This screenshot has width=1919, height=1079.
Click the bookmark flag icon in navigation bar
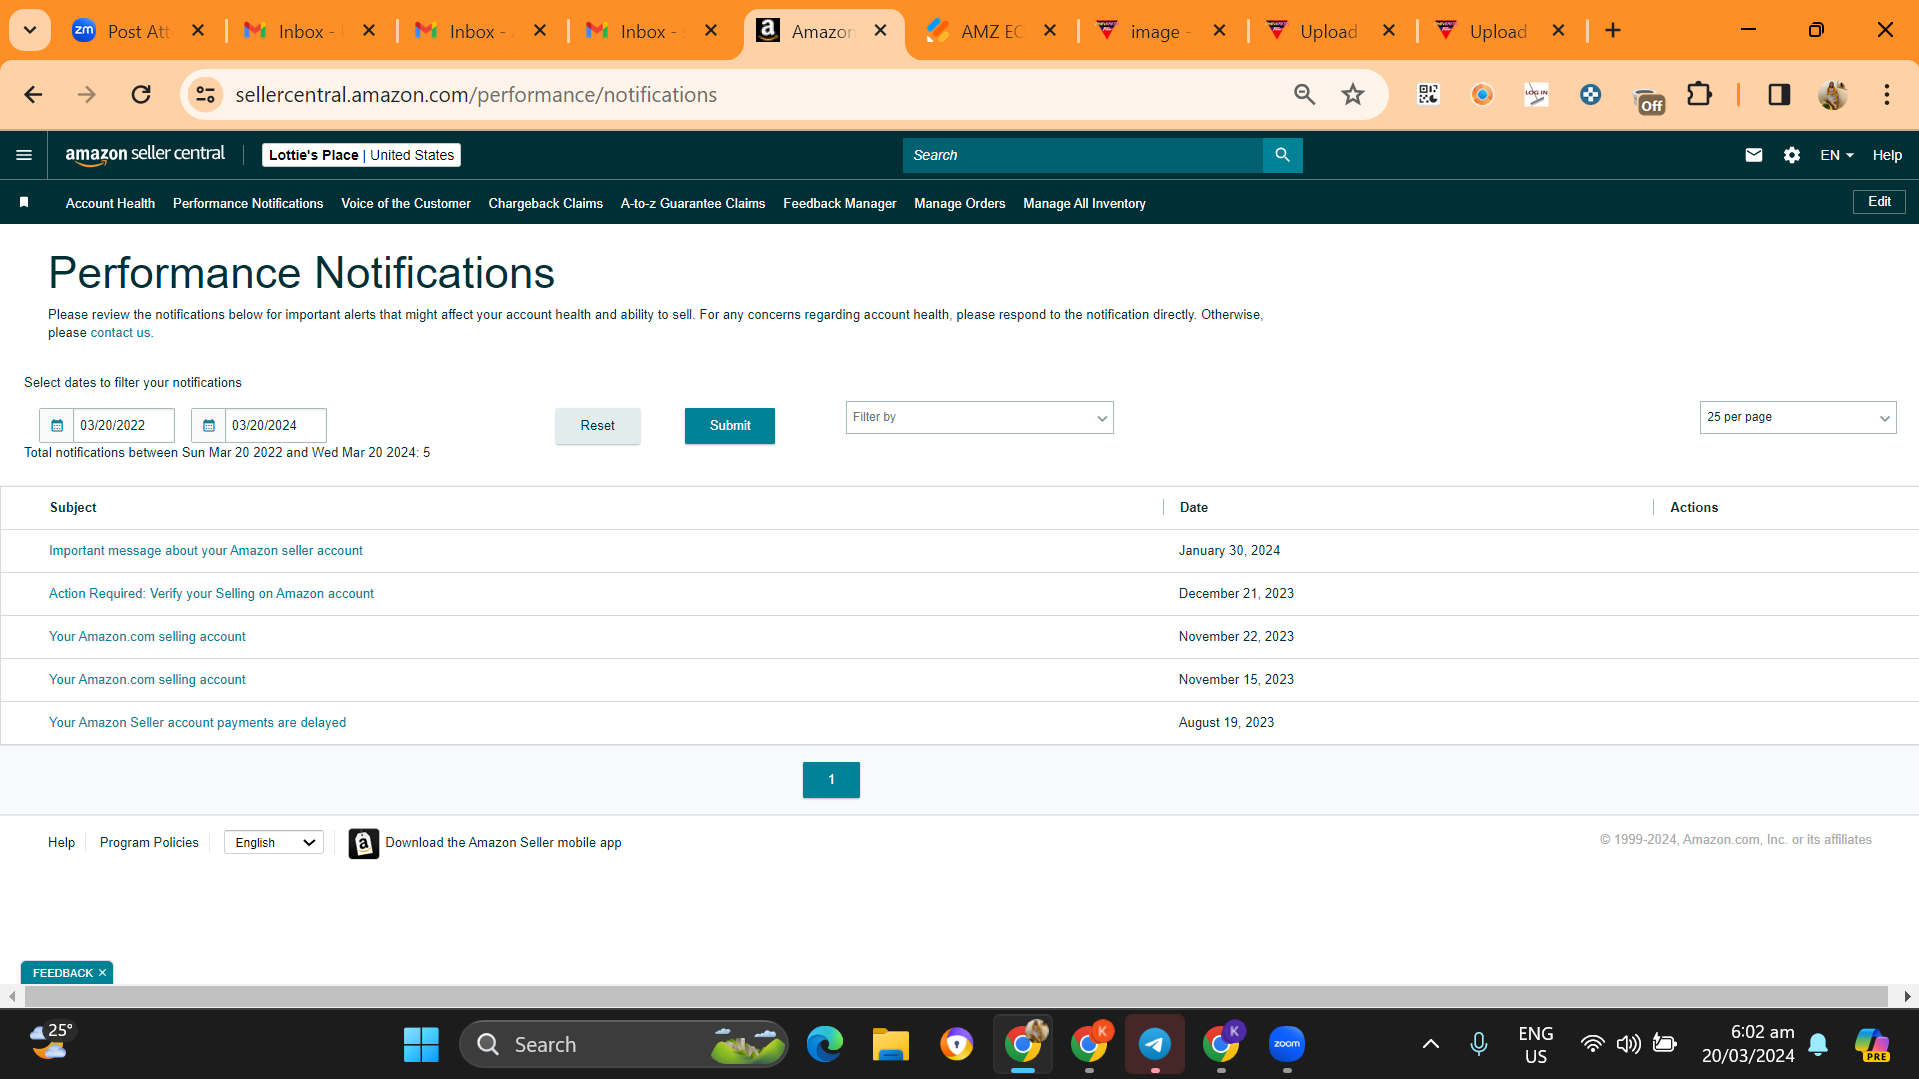coord(24,202)
